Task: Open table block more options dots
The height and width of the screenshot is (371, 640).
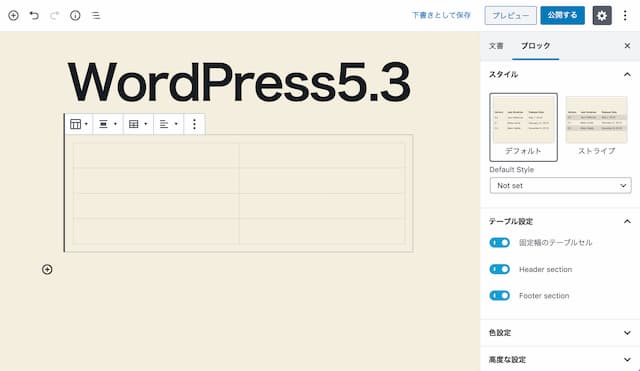Action: [194, 124]
